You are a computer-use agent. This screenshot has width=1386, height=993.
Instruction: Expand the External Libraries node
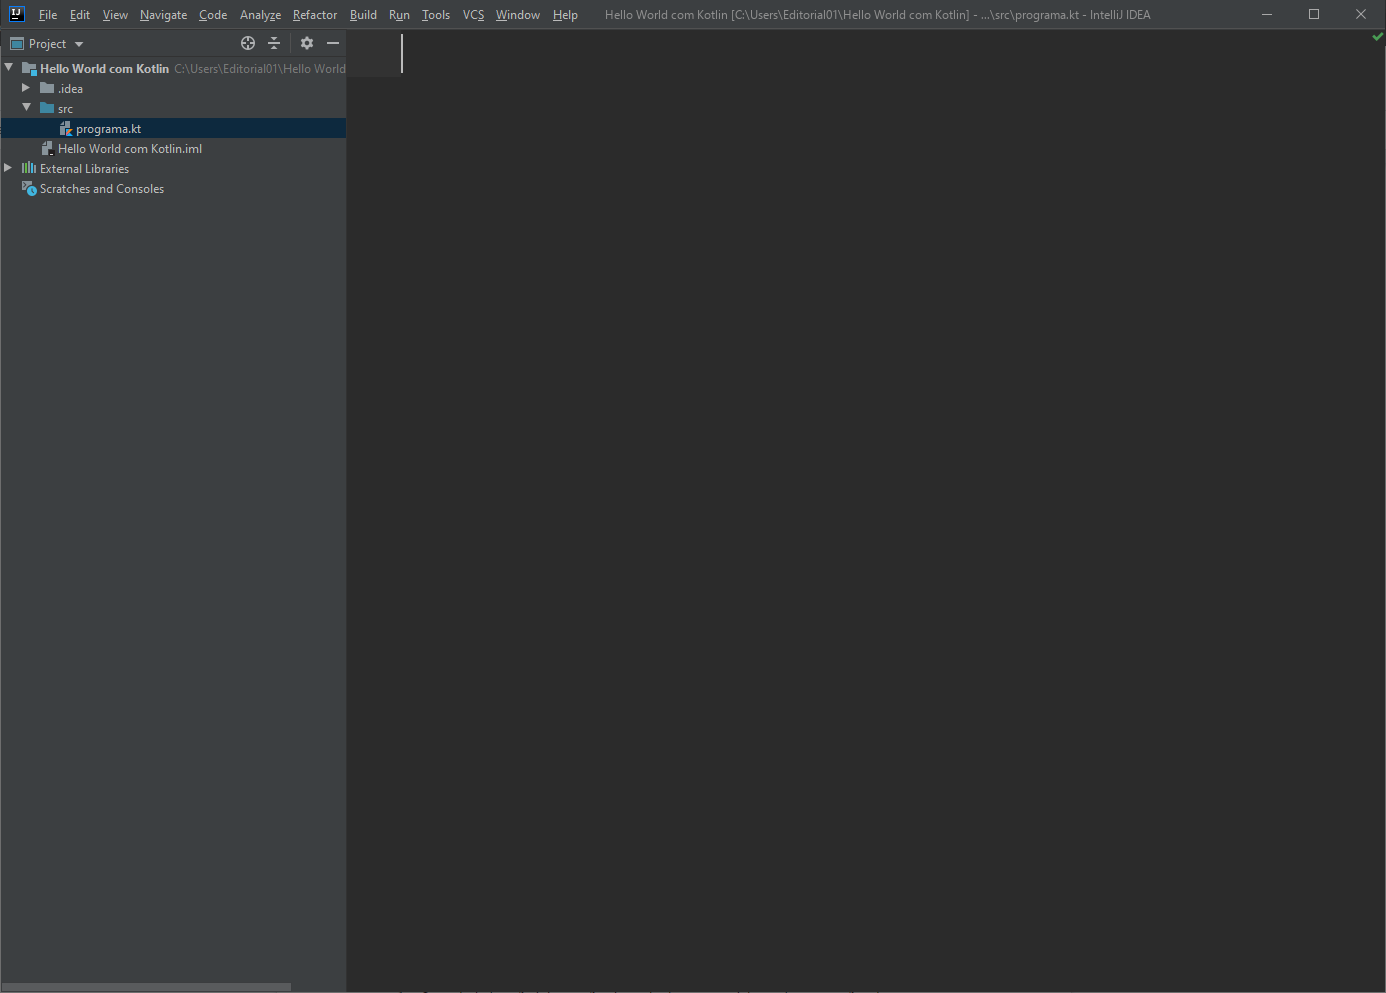pos(8,168)
